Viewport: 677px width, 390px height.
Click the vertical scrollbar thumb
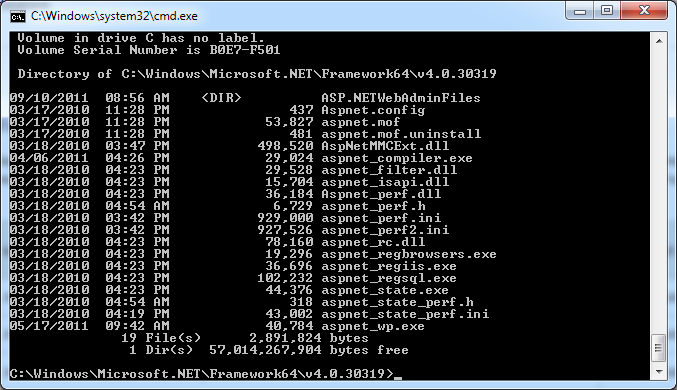click(659, 348)
